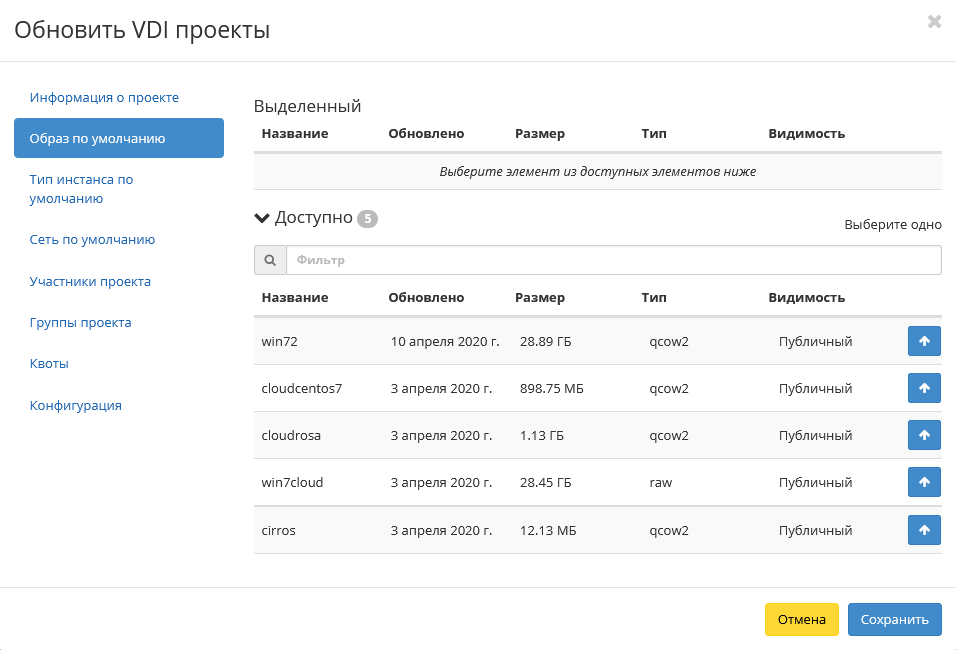
Task: Close the dialog with the X icon
Action: point(934,22)
